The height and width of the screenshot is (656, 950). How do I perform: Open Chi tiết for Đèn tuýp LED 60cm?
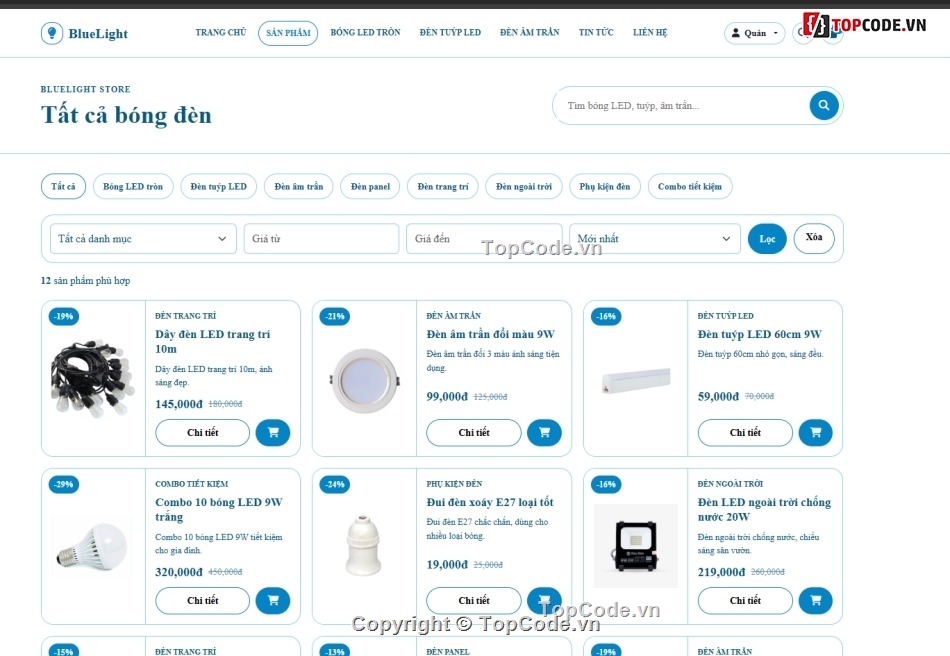[745, 432]
